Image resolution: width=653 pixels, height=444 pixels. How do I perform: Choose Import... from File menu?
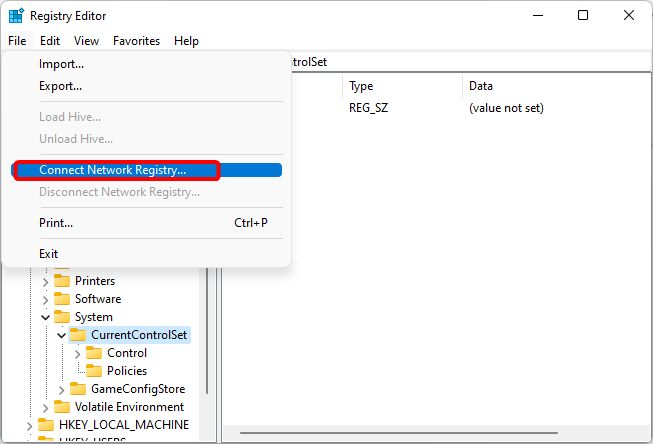[147, 64]
